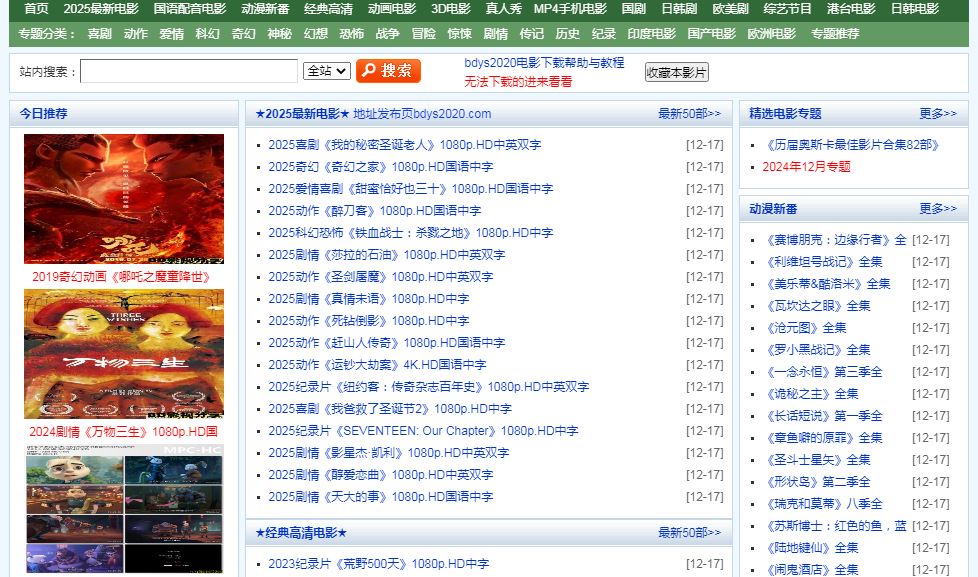
Task: Go to 2025最新电影 in top navigation
Action: point(101,9)
